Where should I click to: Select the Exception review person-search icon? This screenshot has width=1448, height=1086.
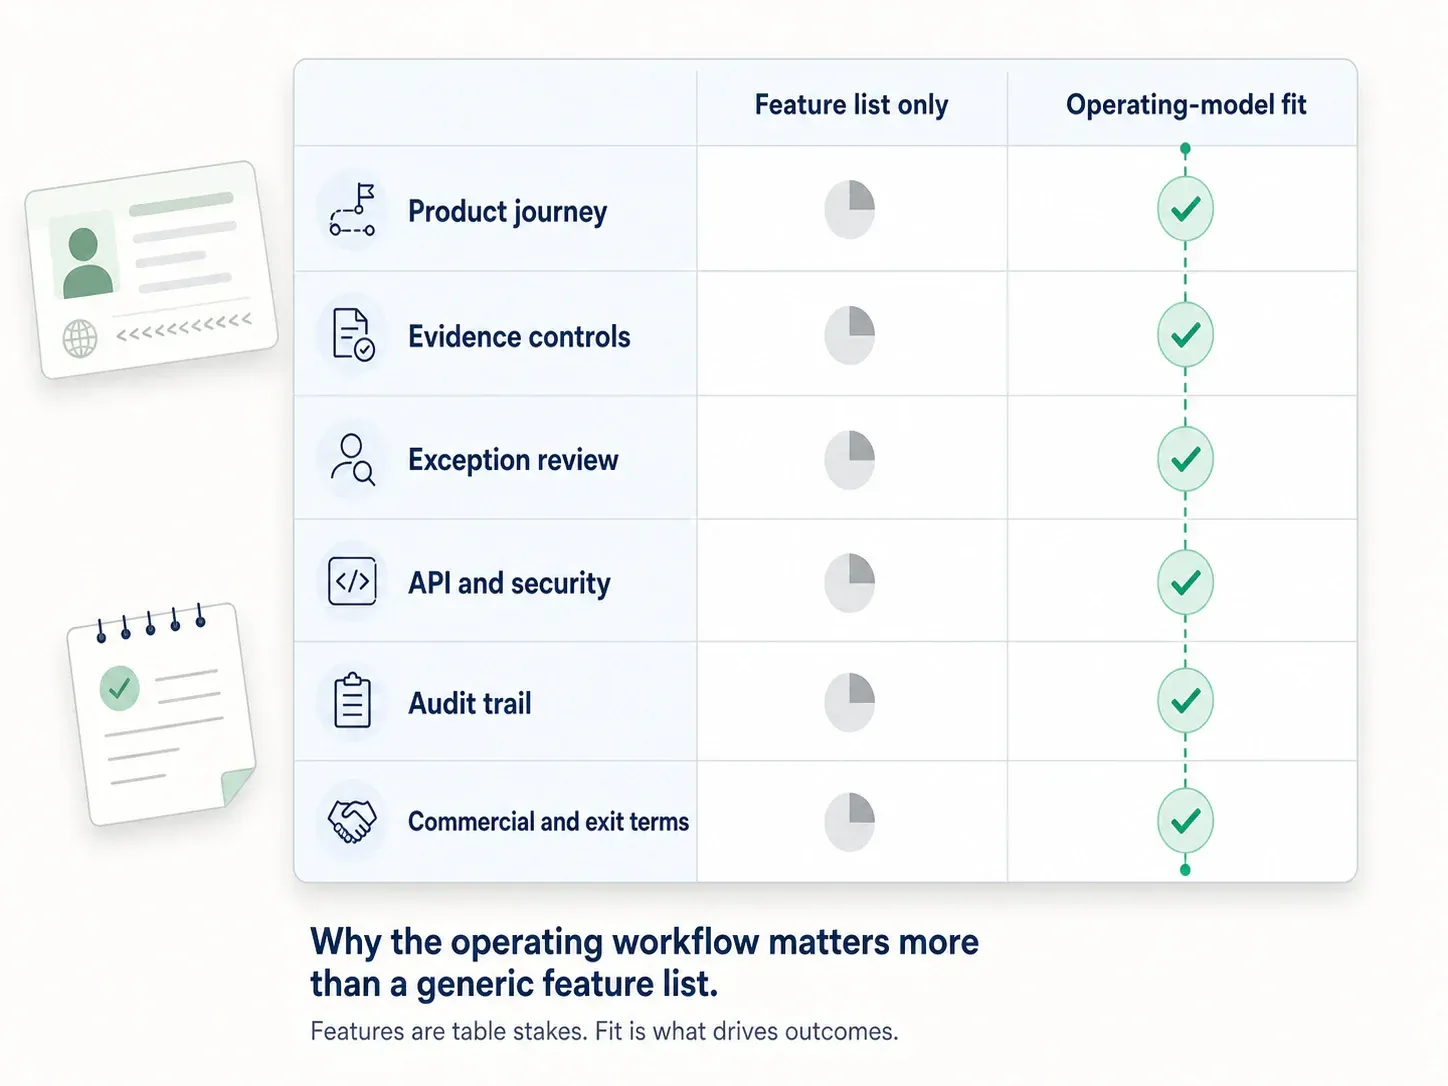pyautogui.click(x=353, y=459)
